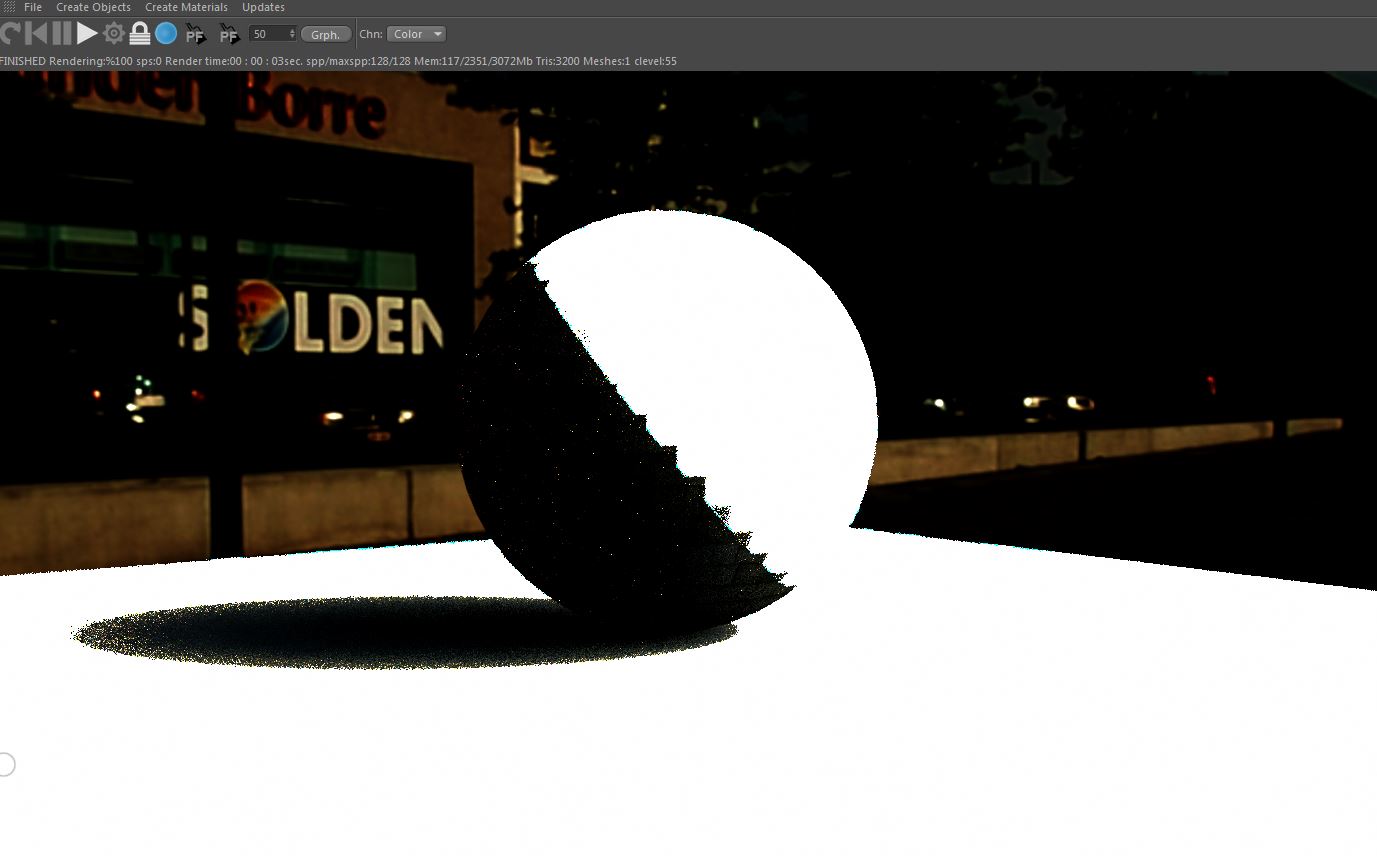The height and width of the screenshot is (856, 1377).
Task: Toggle the resolution lock padlock icon
Action: [x=140, y=34]
